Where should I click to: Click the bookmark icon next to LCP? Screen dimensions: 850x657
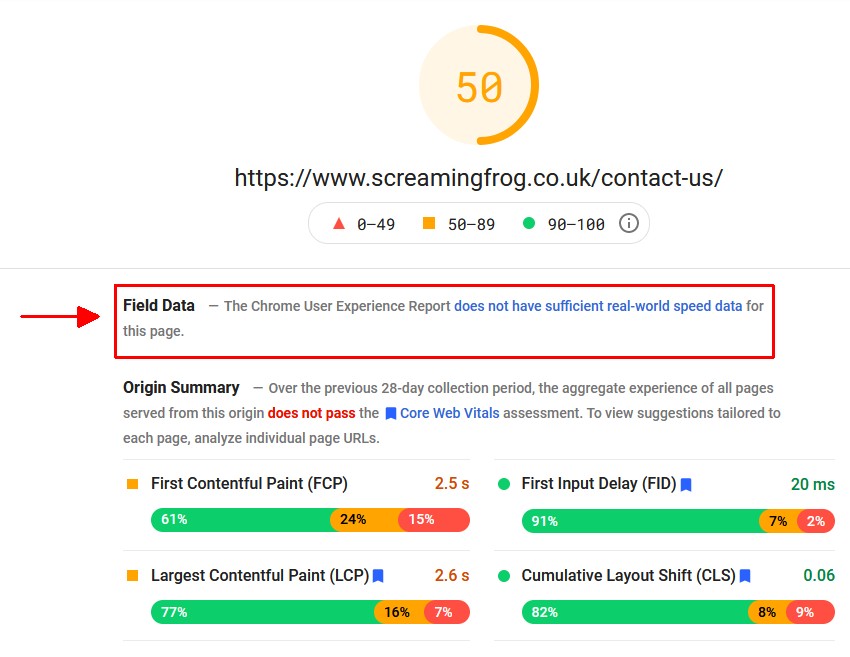[378, 576]
